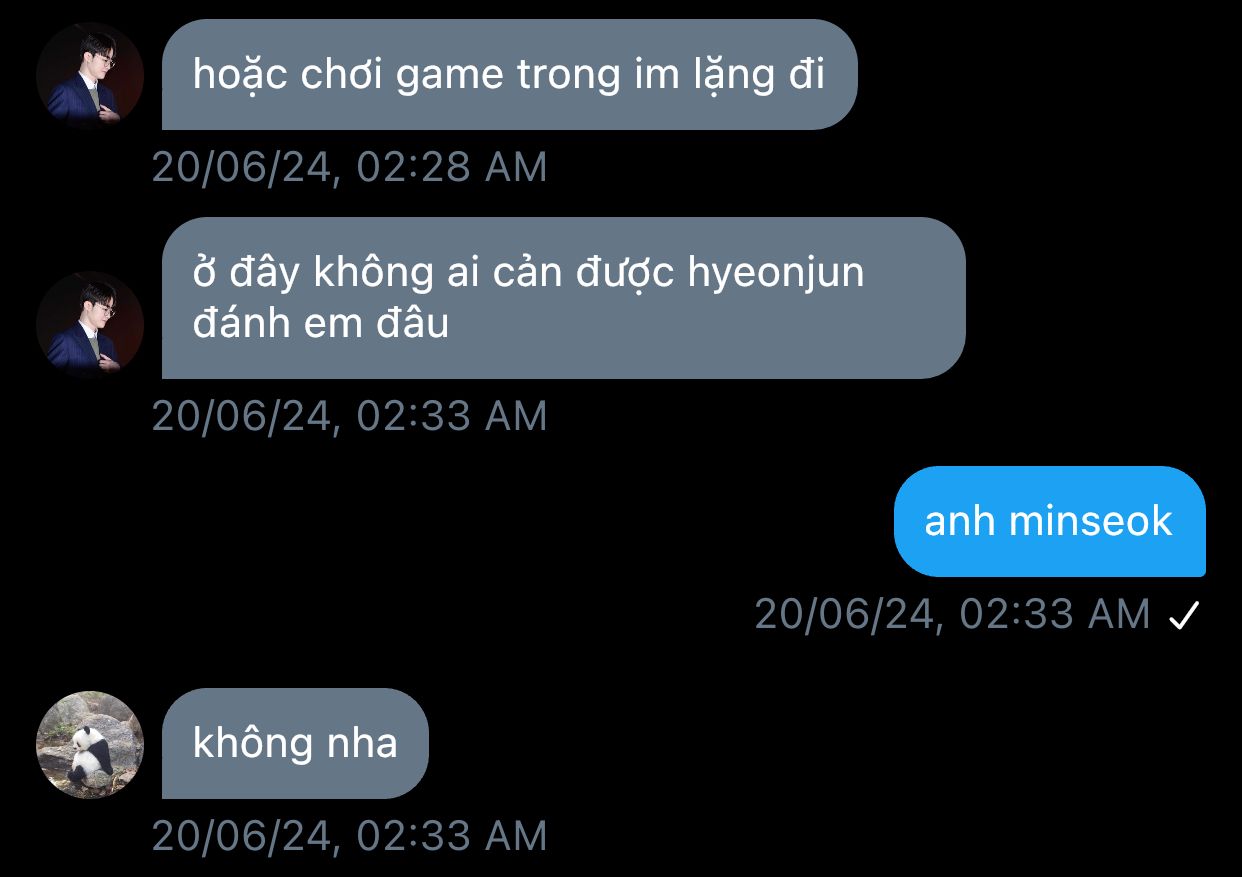Tap the blue 'anh minseok' message bubble
Screen dimensions: 1242x877
coord(1049,521)
